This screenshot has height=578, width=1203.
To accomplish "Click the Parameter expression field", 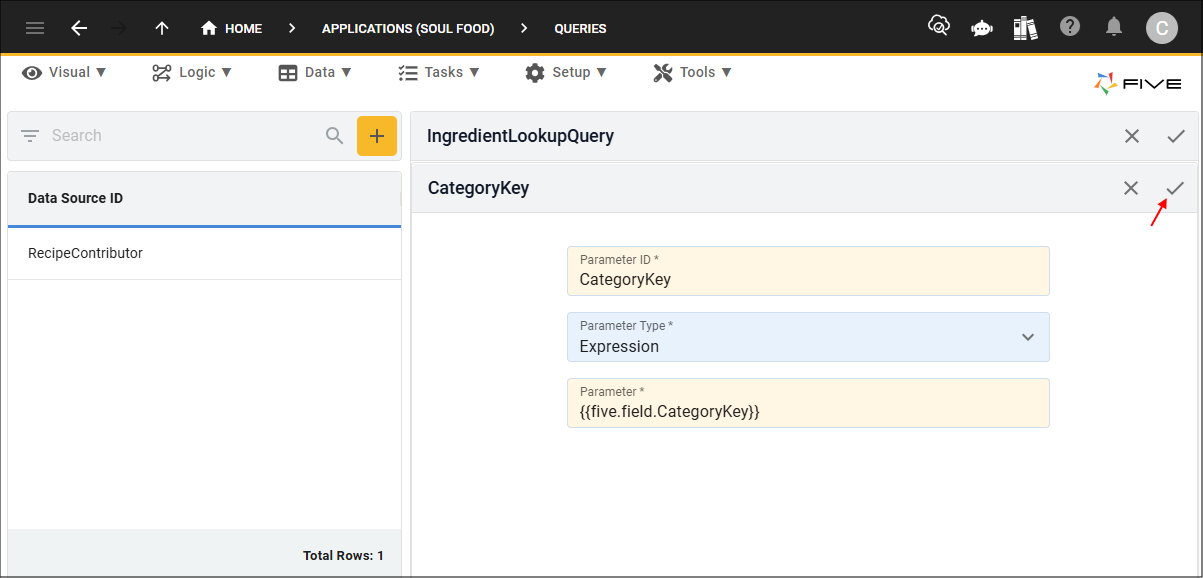I will tap(808, 403).
